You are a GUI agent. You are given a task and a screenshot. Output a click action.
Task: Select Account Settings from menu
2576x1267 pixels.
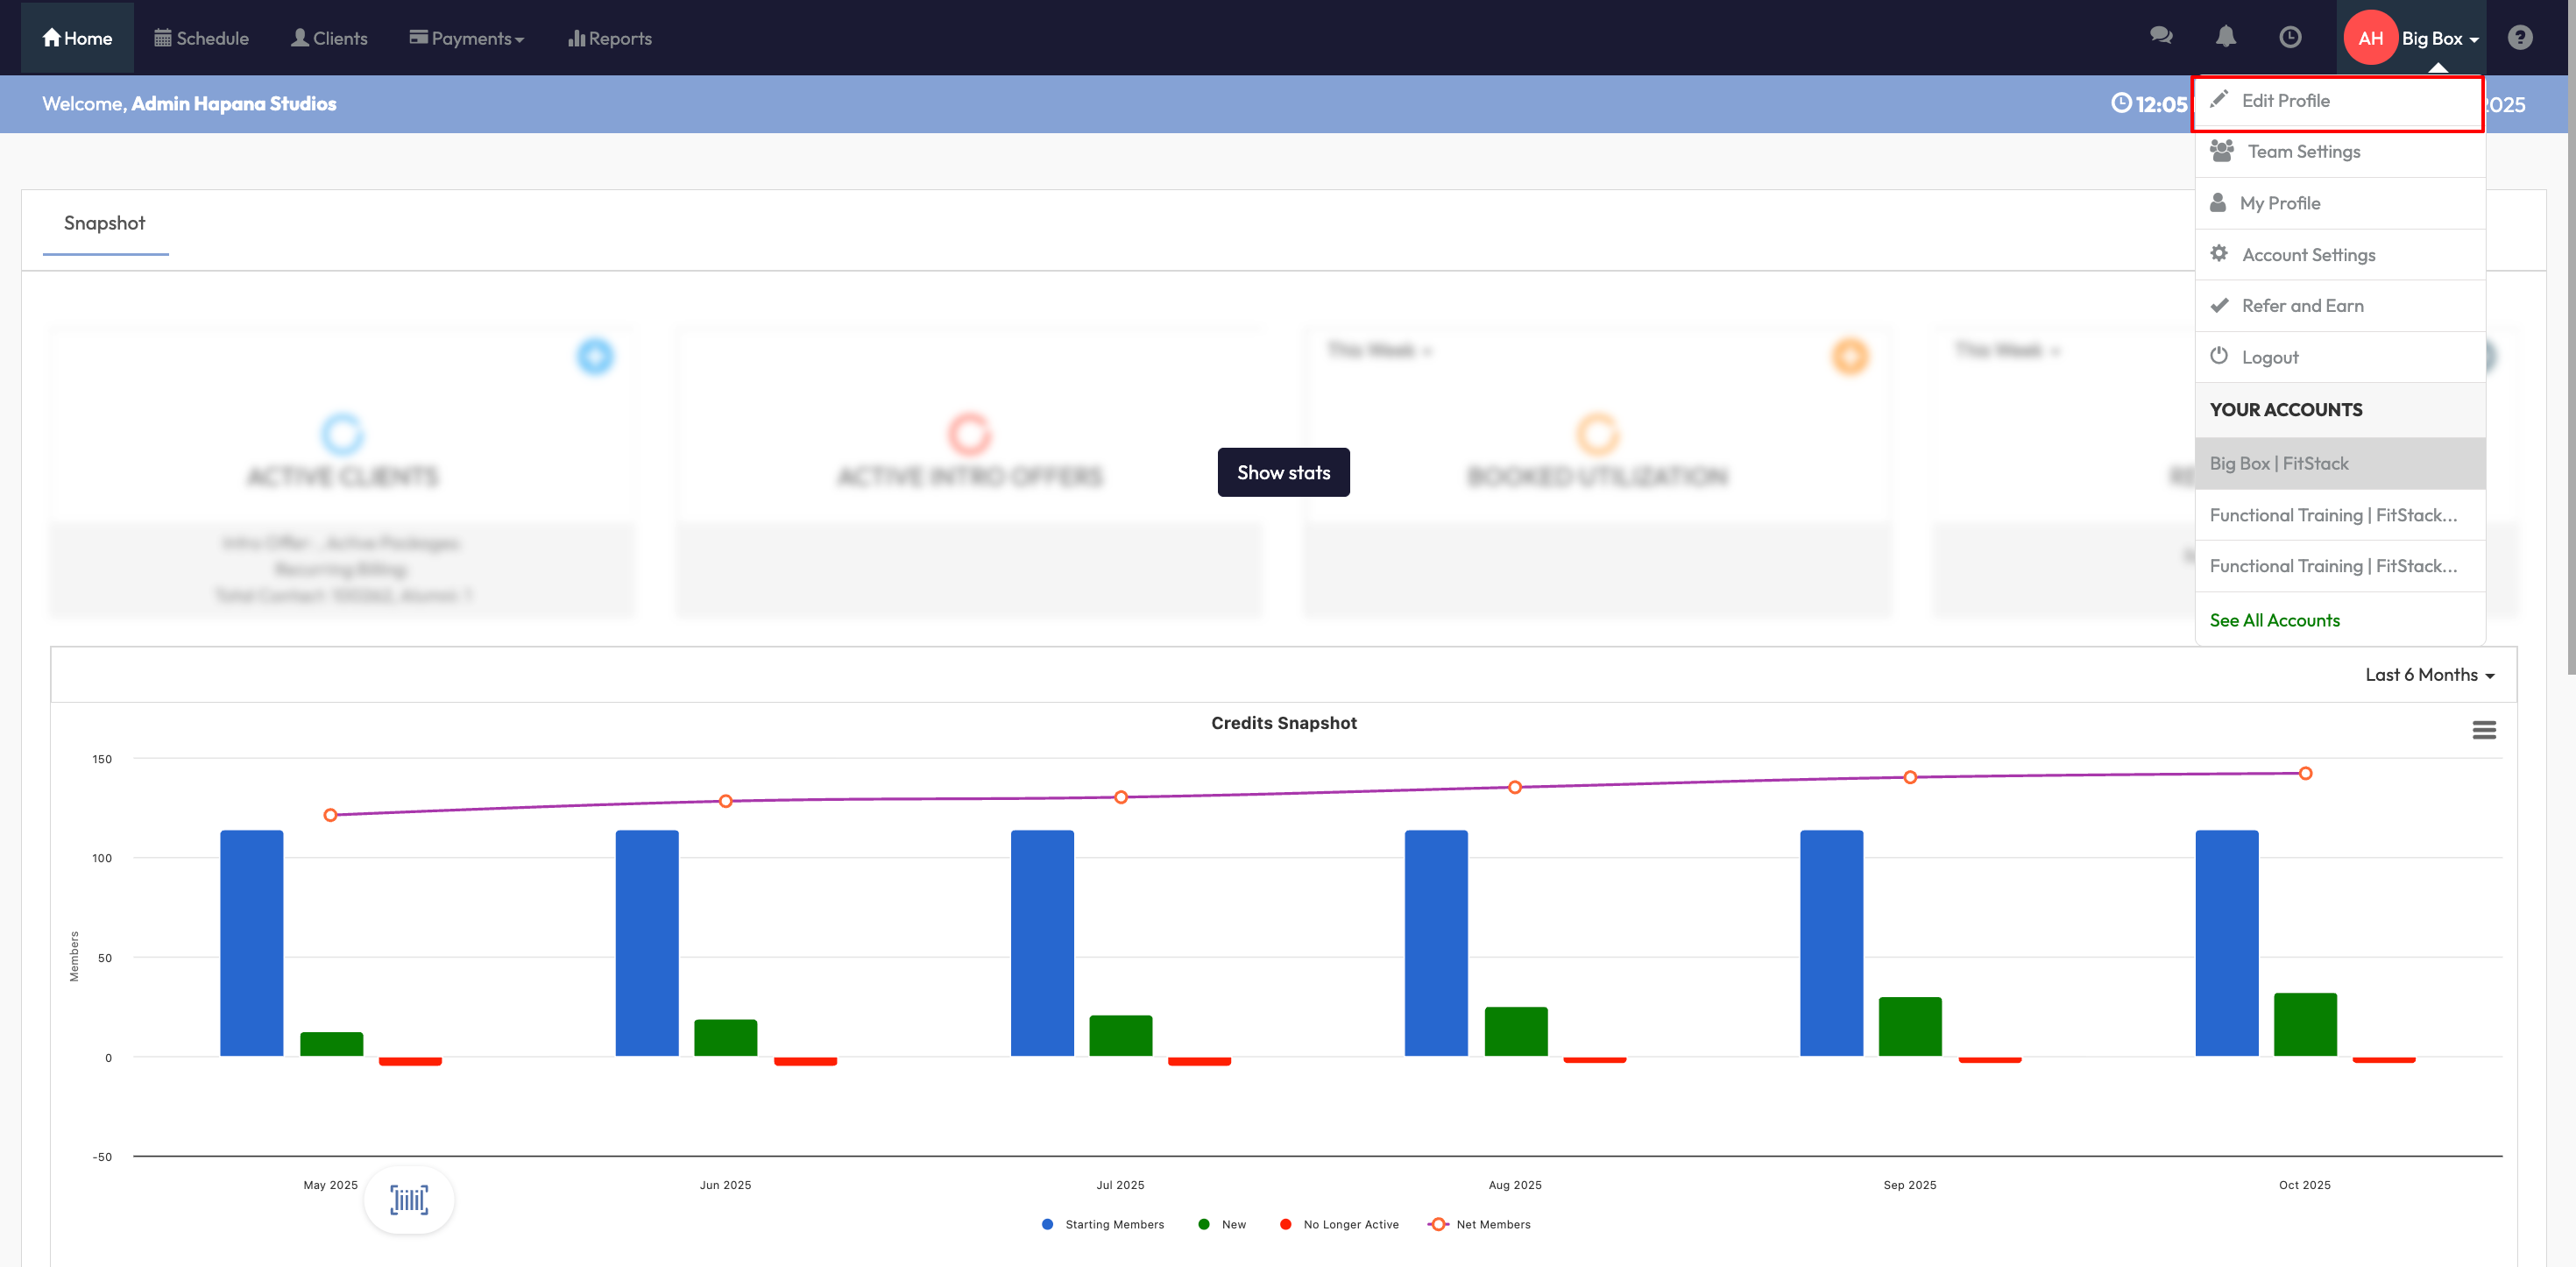[x=2308, y=255]
